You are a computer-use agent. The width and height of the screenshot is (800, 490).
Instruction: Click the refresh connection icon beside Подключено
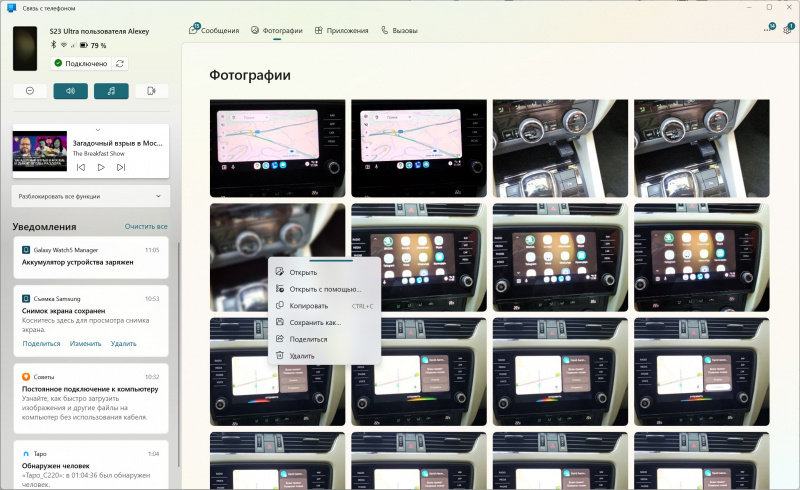121,63
